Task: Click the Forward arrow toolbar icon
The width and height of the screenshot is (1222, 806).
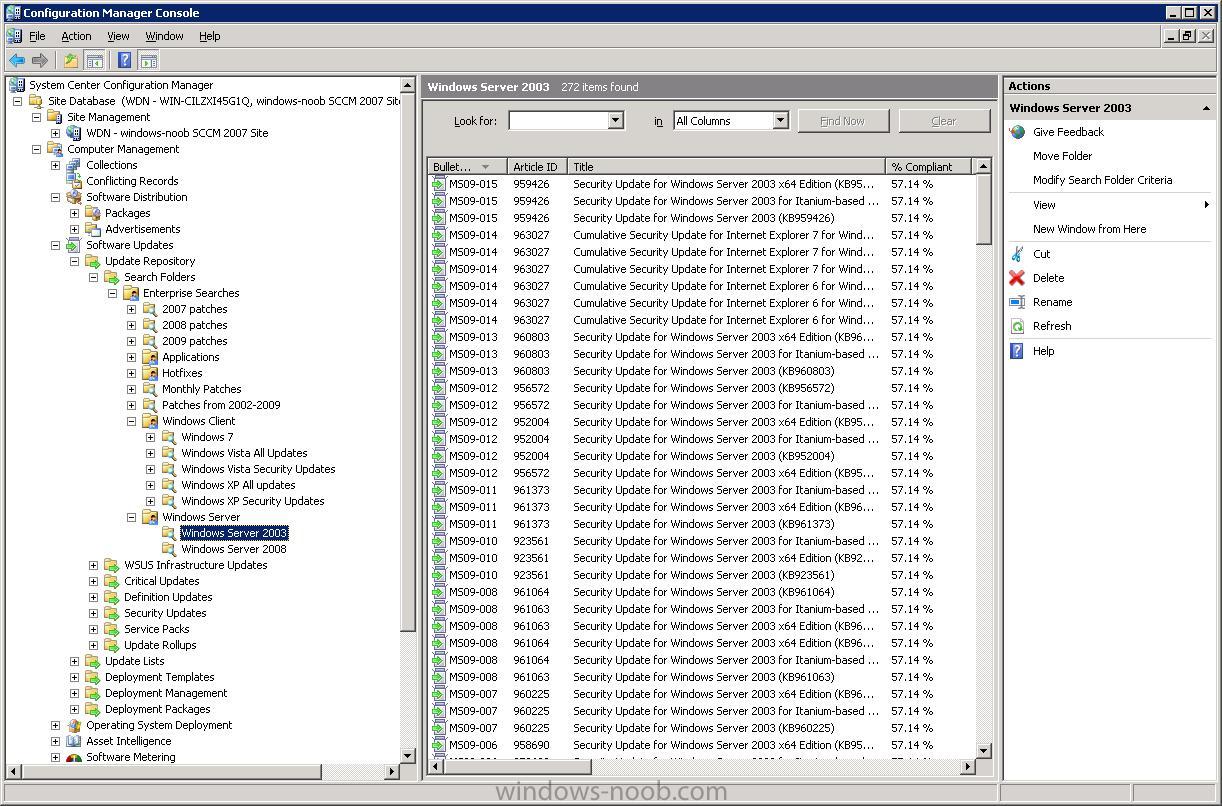Action: 40,61
